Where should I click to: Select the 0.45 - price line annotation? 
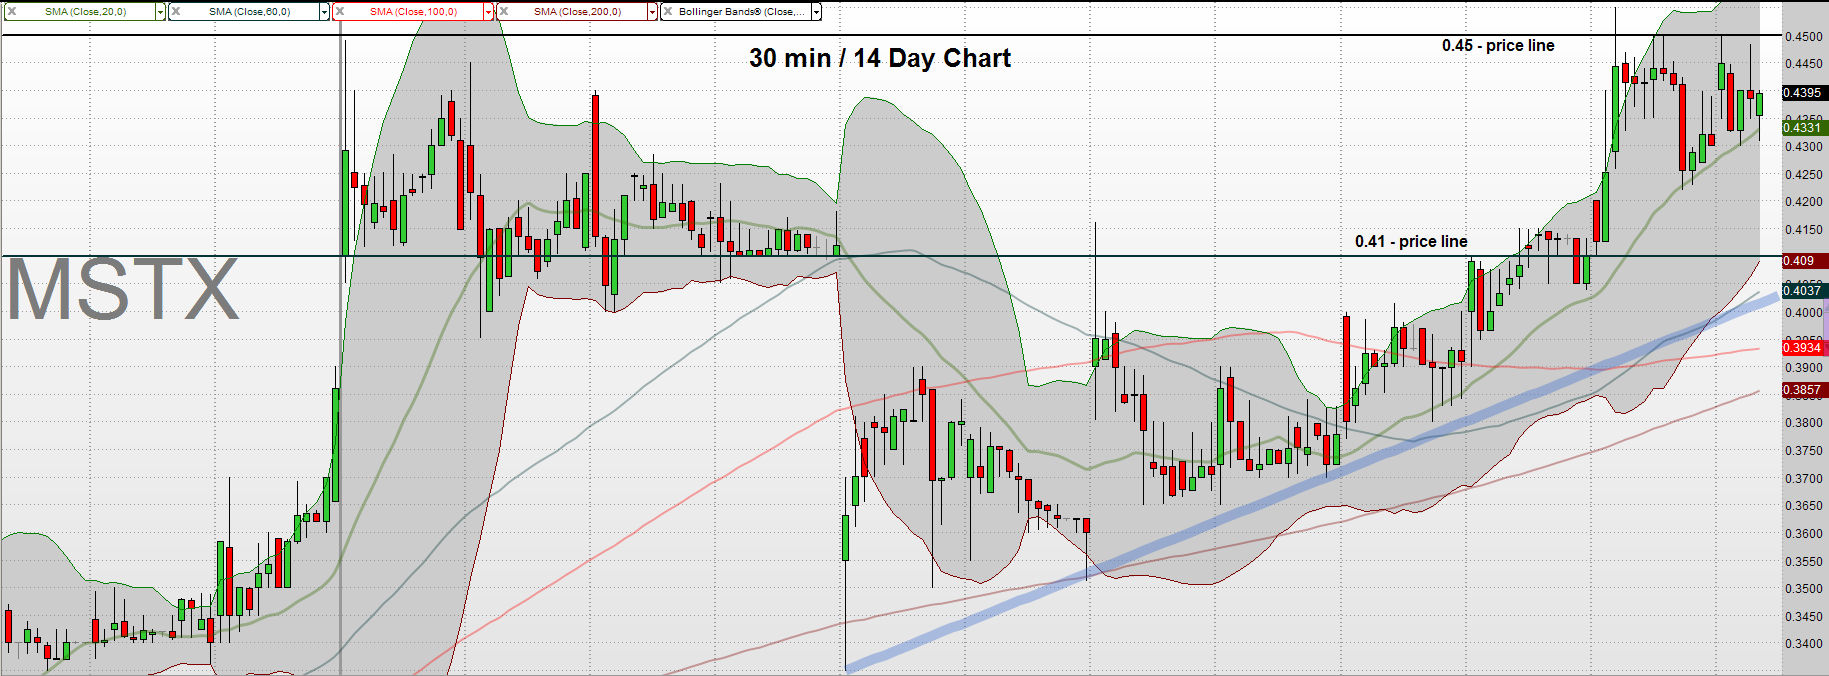tap(1498, 46)
